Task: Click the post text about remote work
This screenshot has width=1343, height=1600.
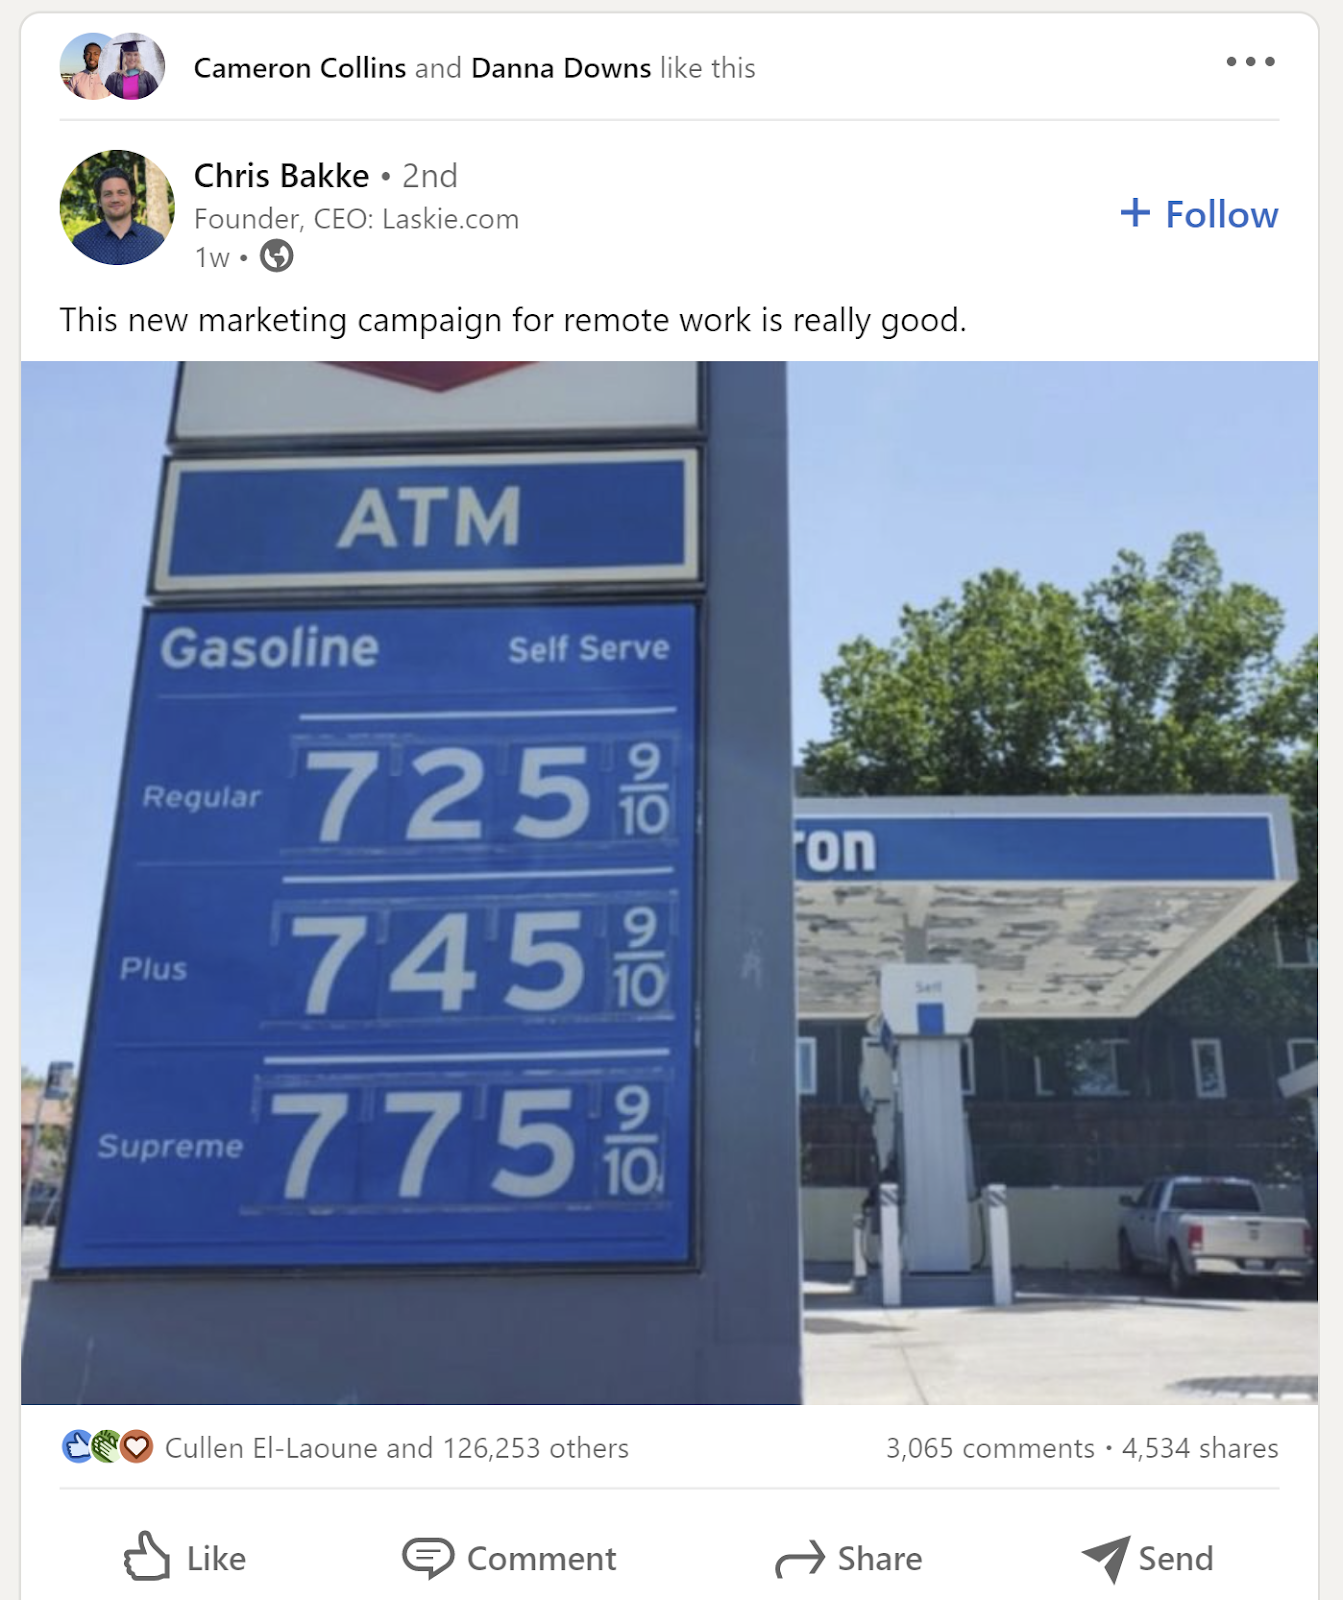Action: [x=513, y=320]
